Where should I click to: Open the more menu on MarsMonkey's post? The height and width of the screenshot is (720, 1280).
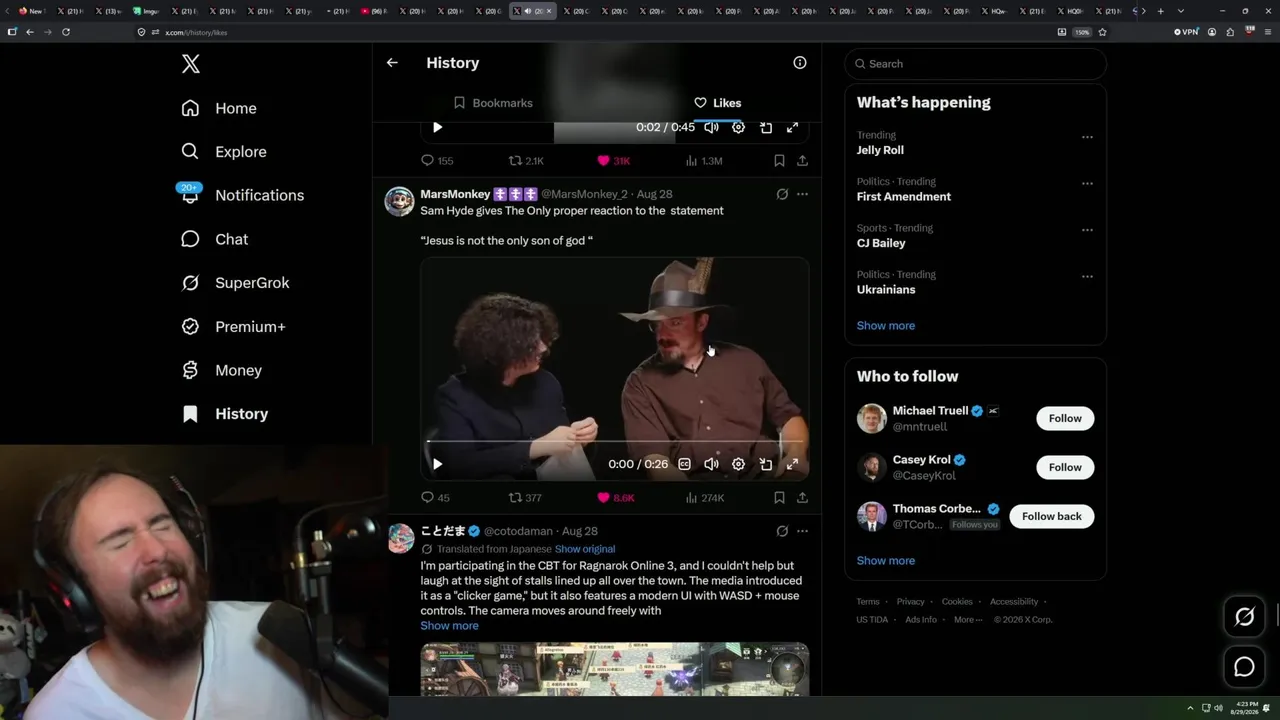pyautogui.click(x=802, y=194)
